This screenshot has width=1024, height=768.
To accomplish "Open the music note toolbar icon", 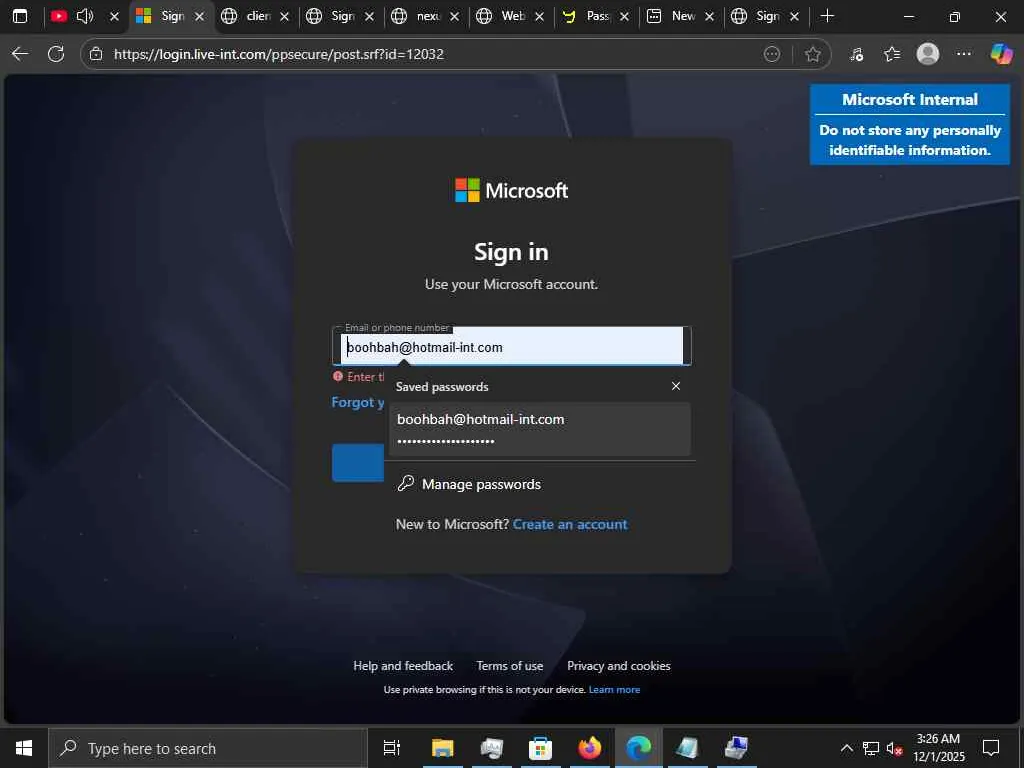I will click(857, 54).
